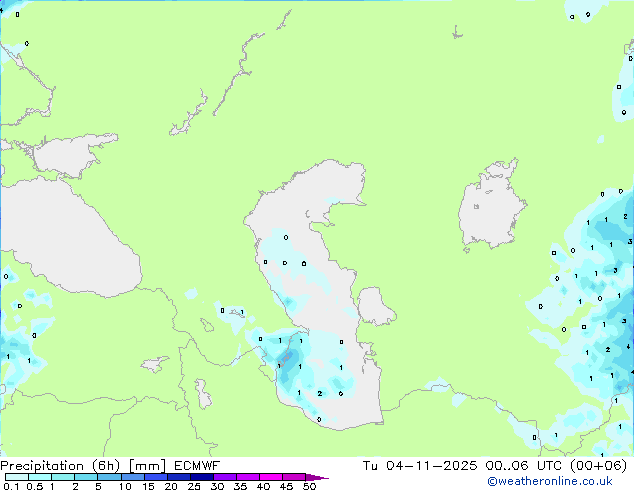
Task: Click the above-50 arrow tip of legend
Action: [x=317, y=477]
